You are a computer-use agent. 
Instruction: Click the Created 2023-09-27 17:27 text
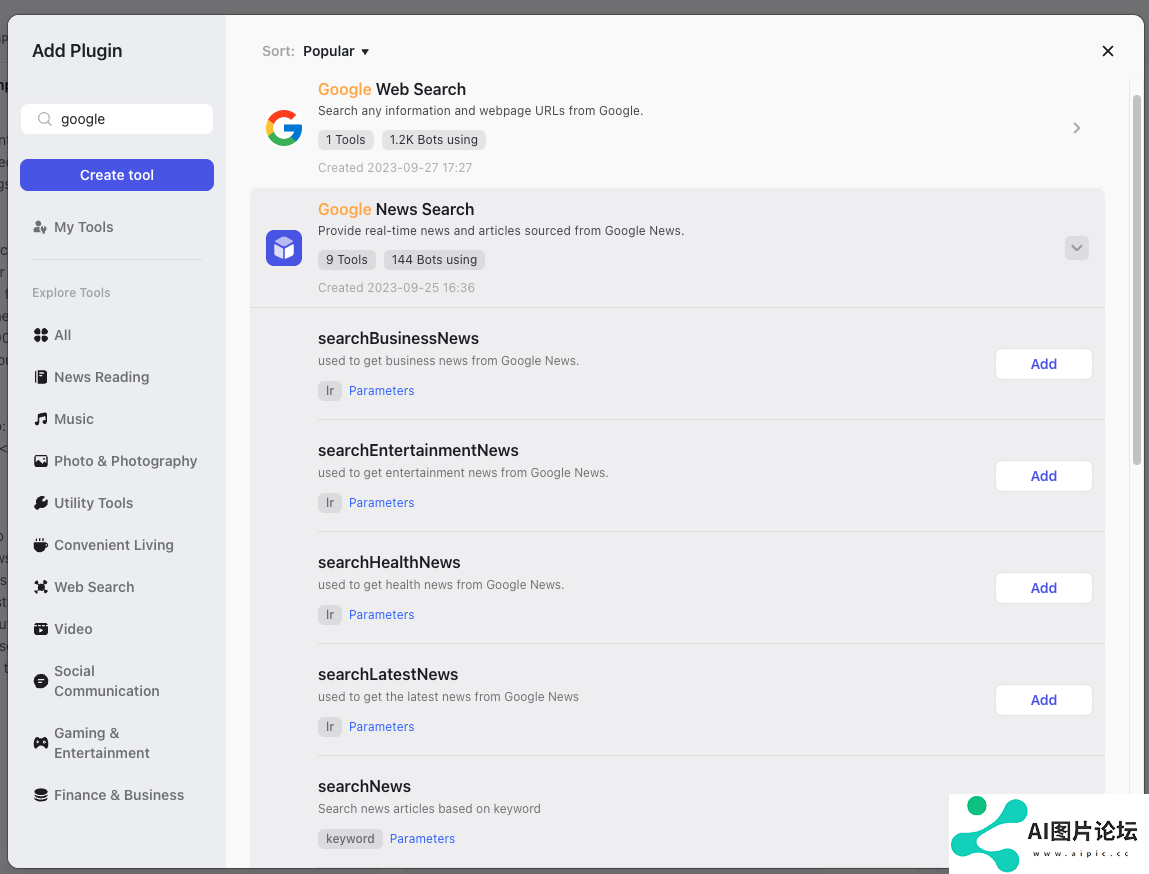point(395,168)
